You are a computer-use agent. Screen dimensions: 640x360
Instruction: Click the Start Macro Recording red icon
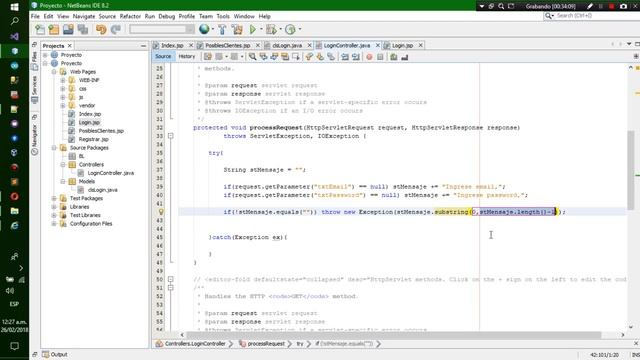[369, 57]
